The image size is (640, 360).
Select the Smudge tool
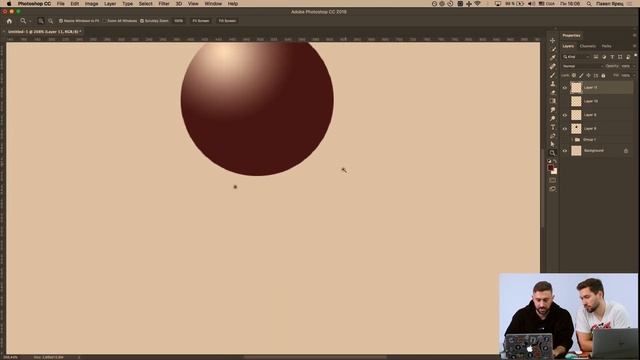coord(553,110)
